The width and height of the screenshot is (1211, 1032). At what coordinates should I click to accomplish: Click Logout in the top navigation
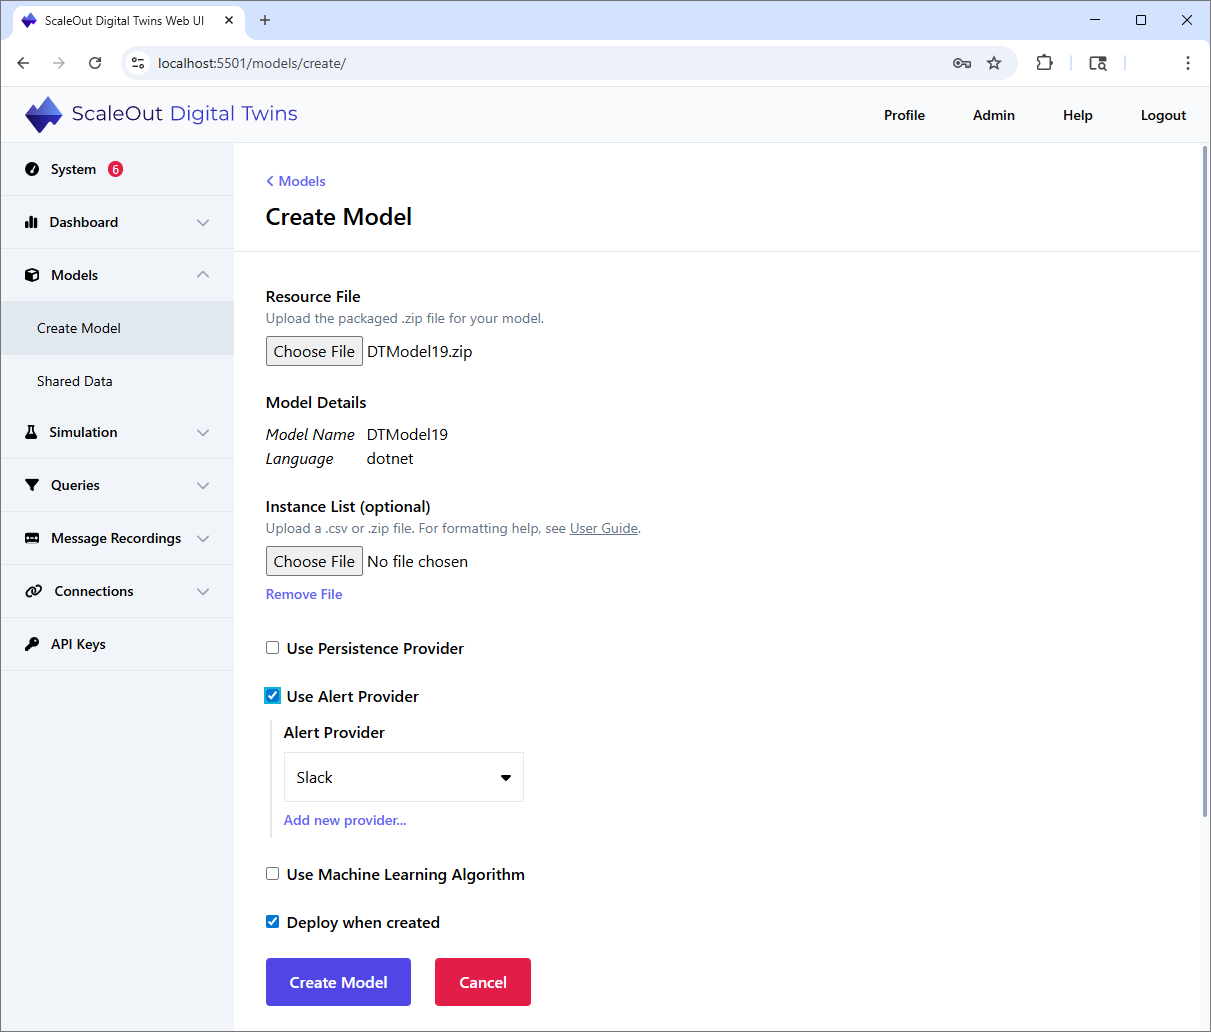(x=1163, y=115)
